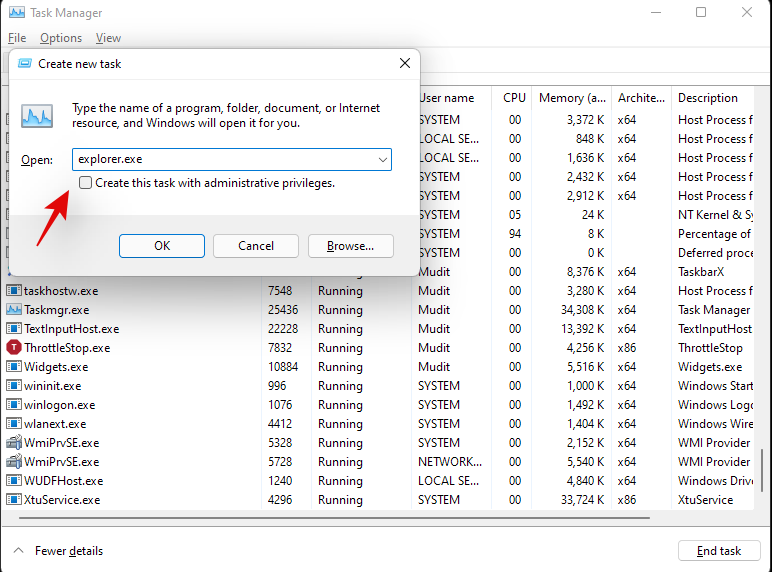Click the End task button
This screenshot has height=572, width=772.
point(719,550)
